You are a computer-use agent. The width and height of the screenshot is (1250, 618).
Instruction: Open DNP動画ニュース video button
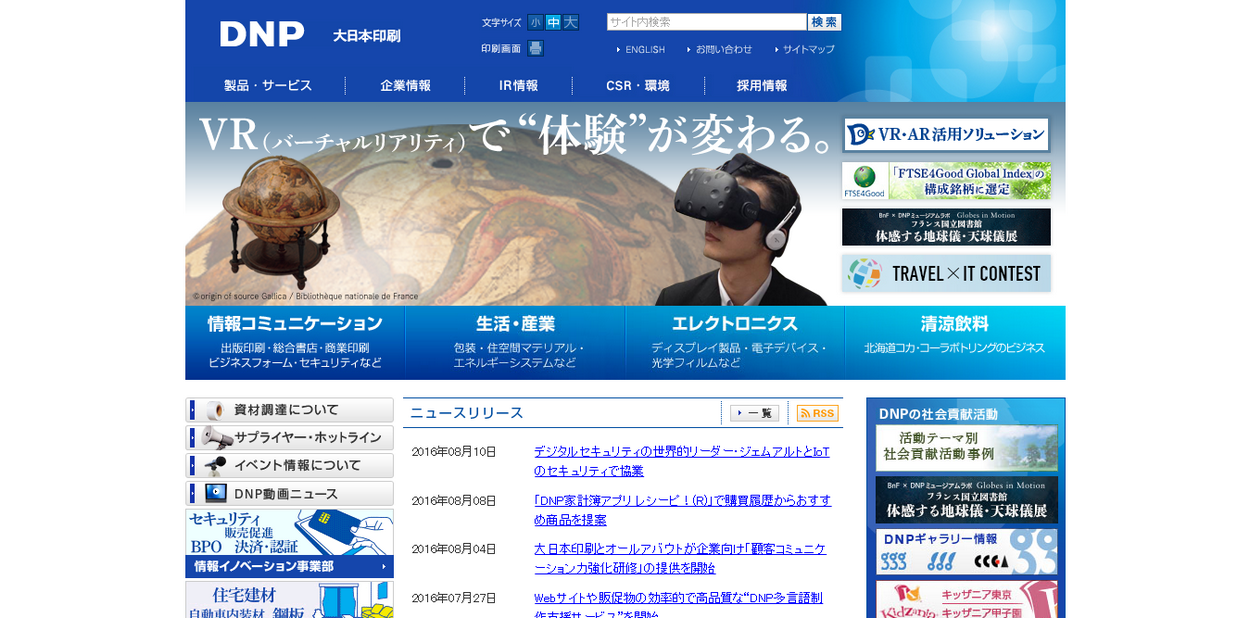point(289,494)
